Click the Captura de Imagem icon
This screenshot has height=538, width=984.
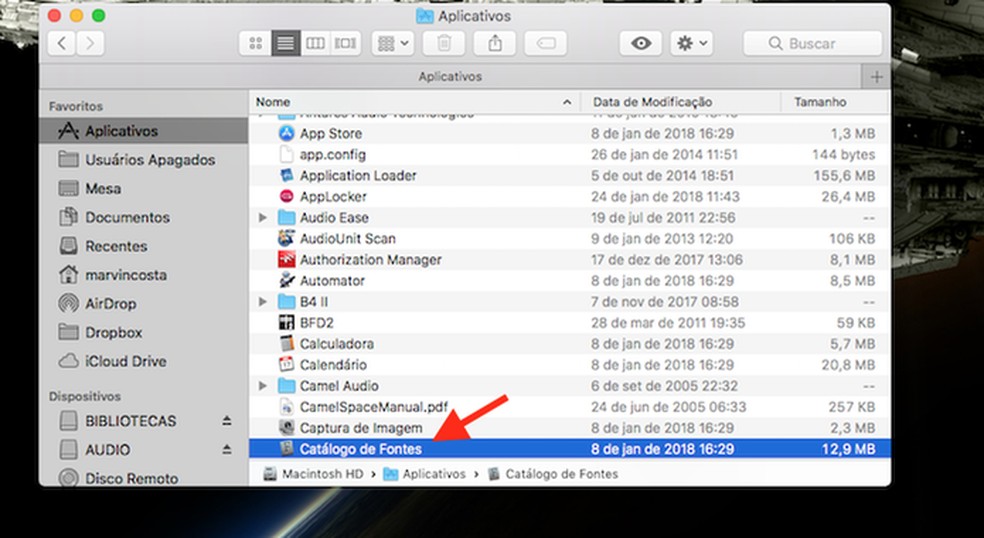coord(286,428)
